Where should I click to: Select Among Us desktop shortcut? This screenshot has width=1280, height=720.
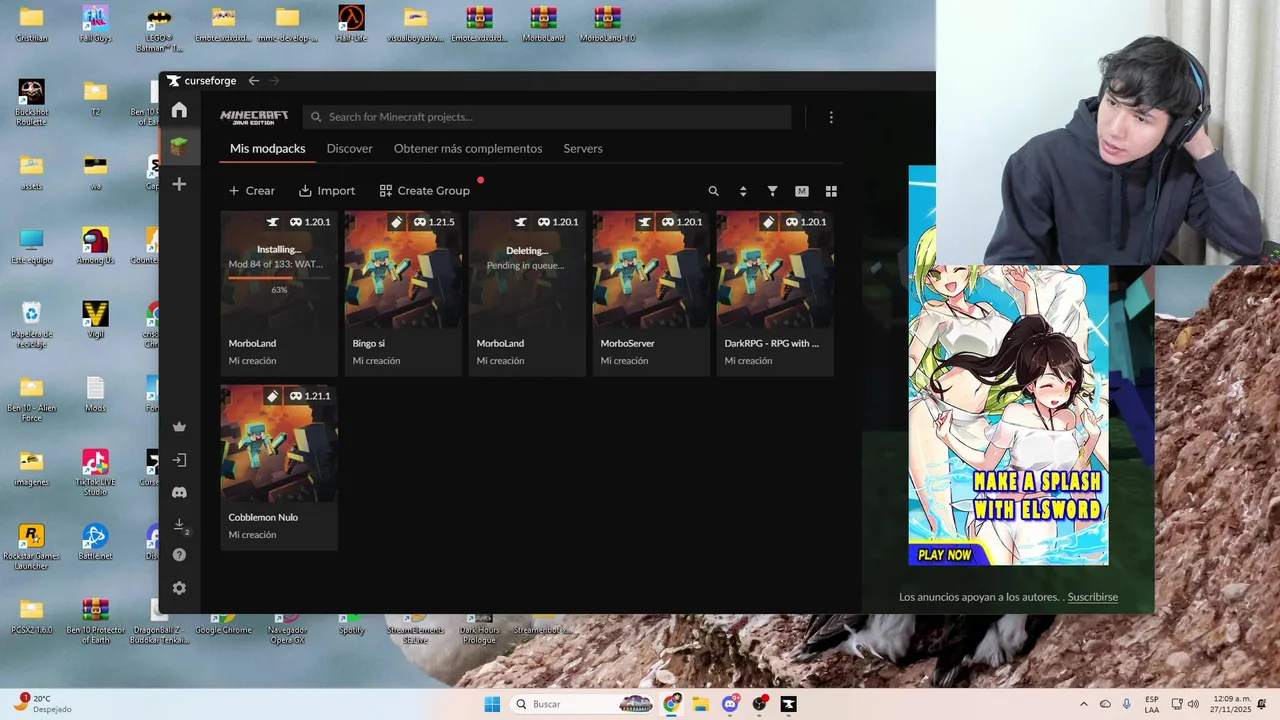click(95, 246)
